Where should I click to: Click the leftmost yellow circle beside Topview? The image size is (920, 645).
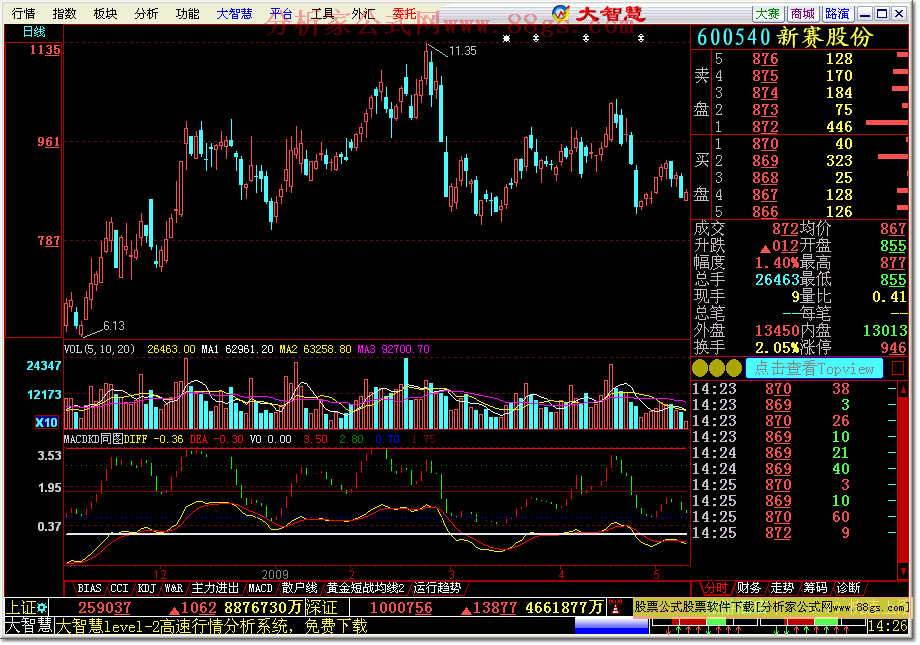point(700,369)
